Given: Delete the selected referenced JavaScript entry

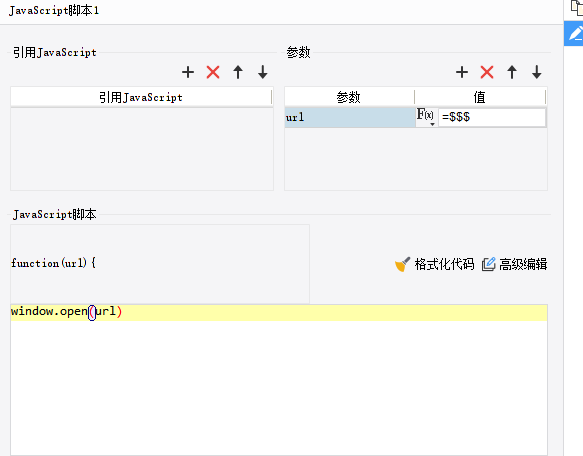Looking at the screenshot, I should click(213, 72).
